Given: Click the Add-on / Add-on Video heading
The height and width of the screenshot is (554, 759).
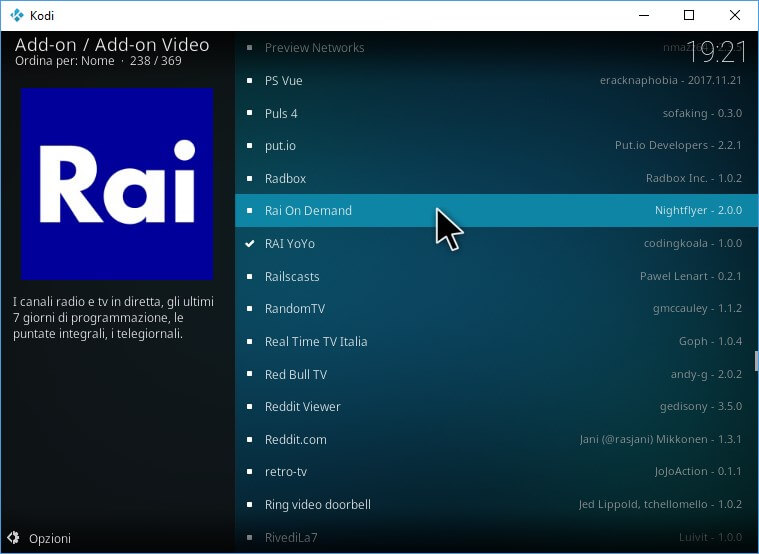Looking at the screenshot, I should point(112,45).
